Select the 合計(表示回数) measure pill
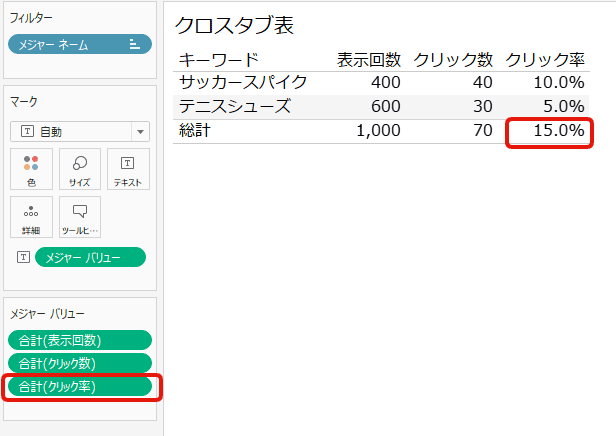616x436 pixels. (x=79, y=340)
